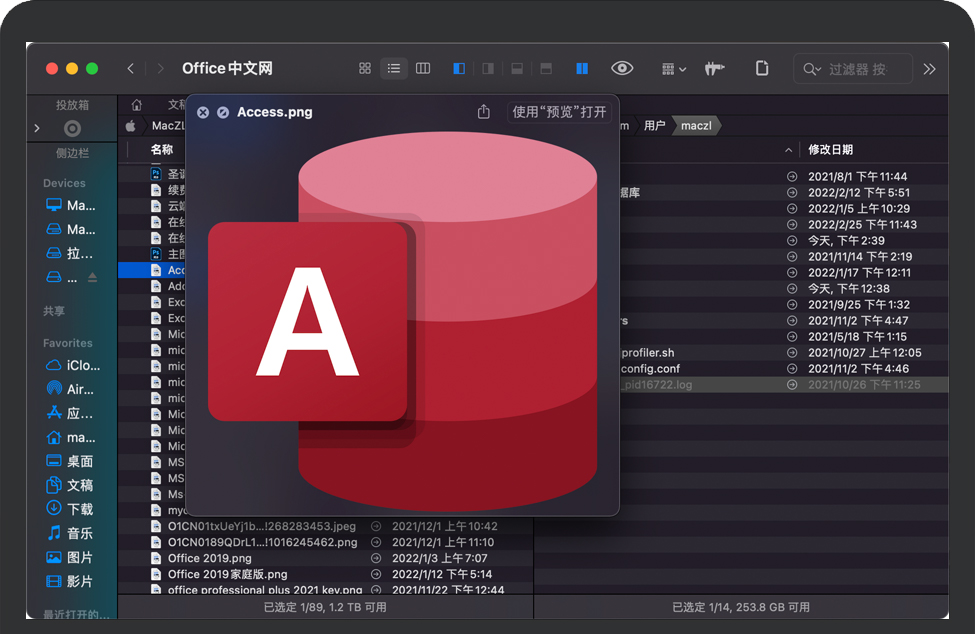The width and height of the screenshot is (975, 634).
Task: Open the grid arrange dropdown menu
Action: (674, 69)
